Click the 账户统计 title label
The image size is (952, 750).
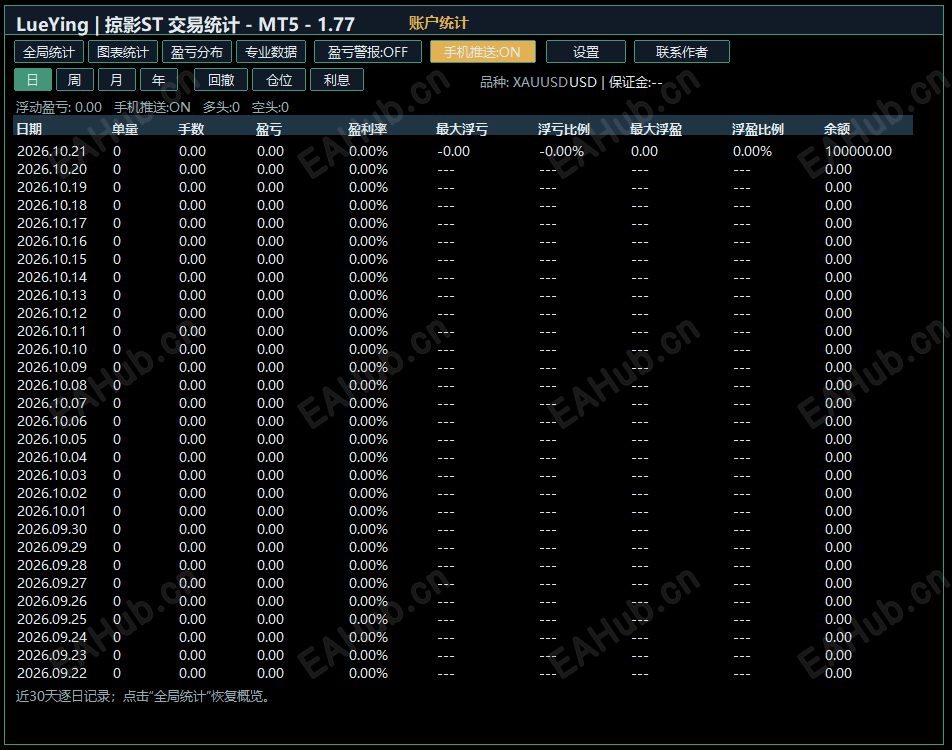pos(438,23)
